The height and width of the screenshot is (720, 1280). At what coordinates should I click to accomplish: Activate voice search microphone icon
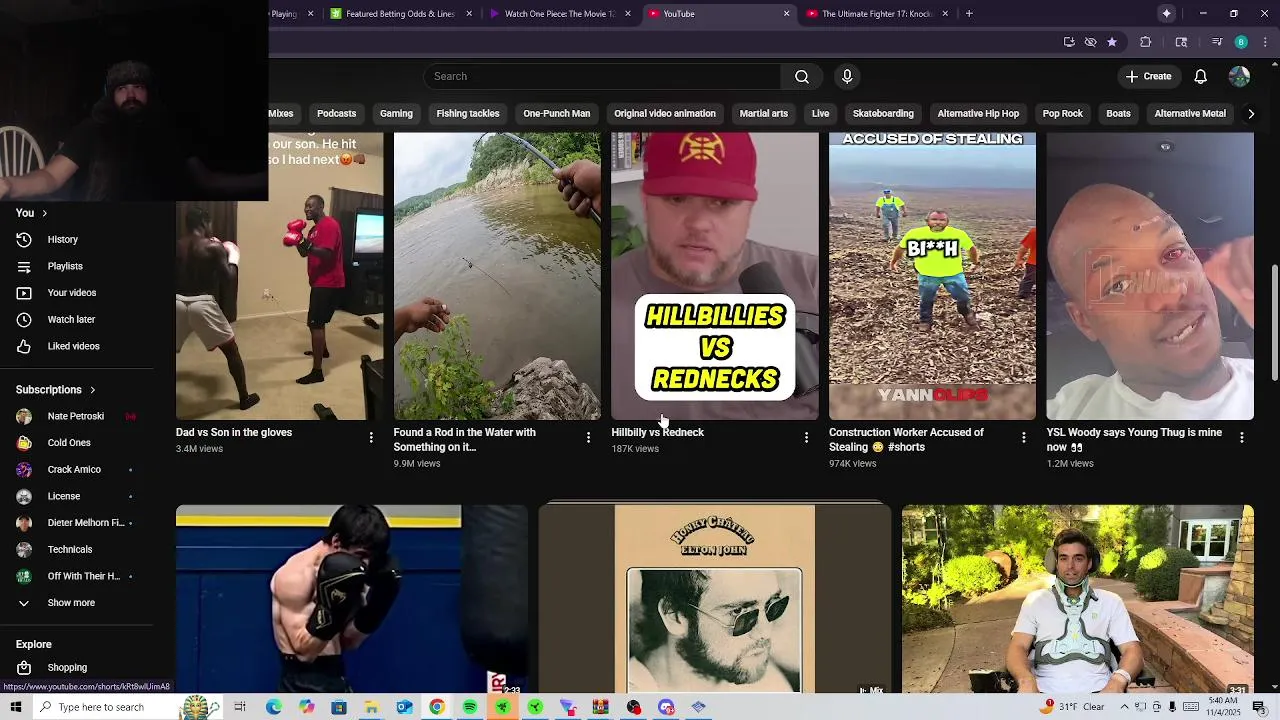point(847,77)
